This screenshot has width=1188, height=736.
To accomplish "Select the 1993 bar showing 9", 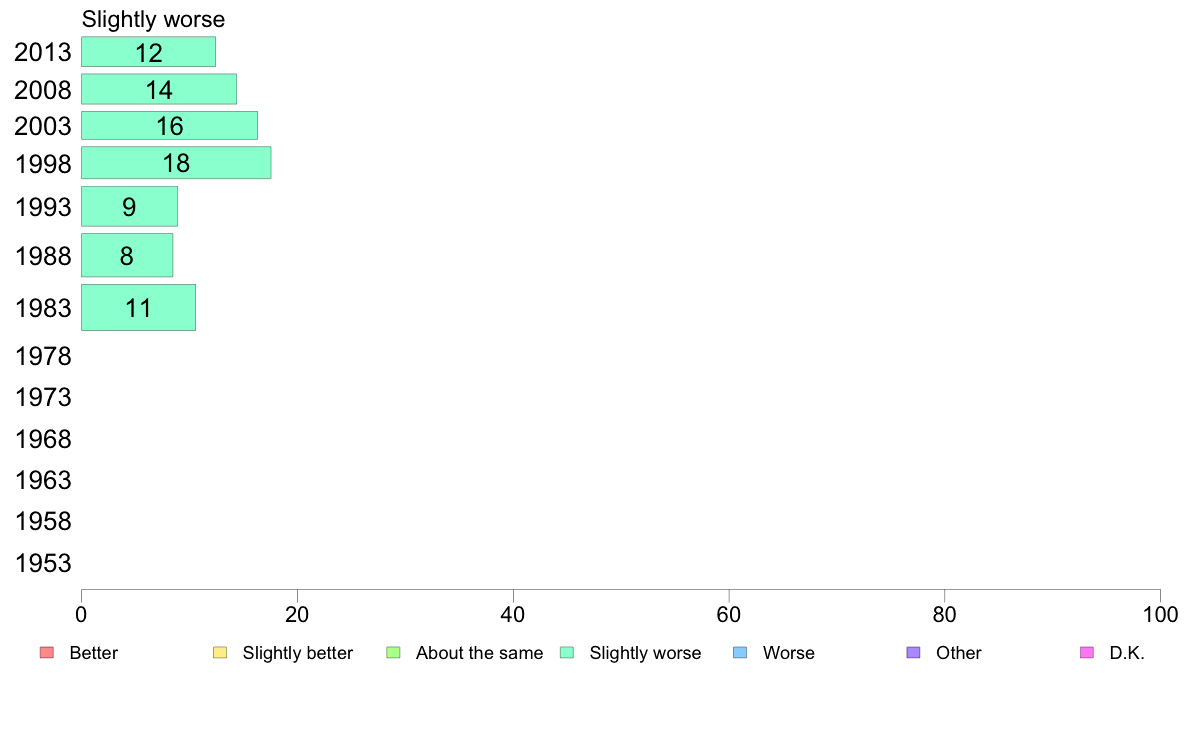I will click(130, 206).
